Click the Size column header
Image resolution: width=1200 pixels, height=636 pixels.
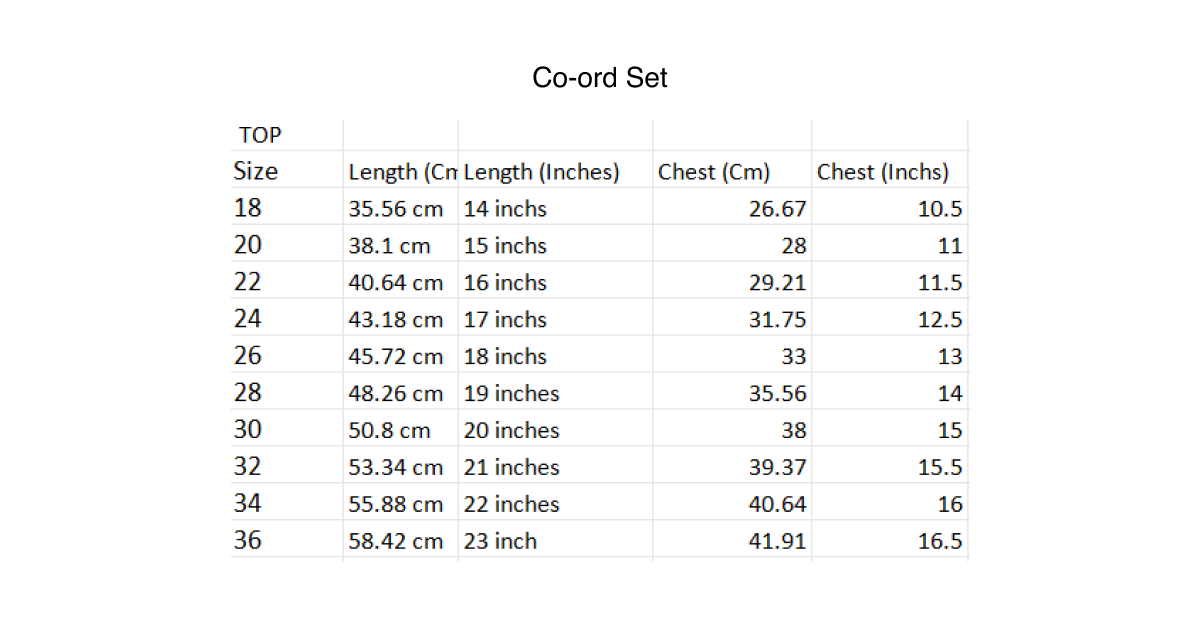pos(256,171)
